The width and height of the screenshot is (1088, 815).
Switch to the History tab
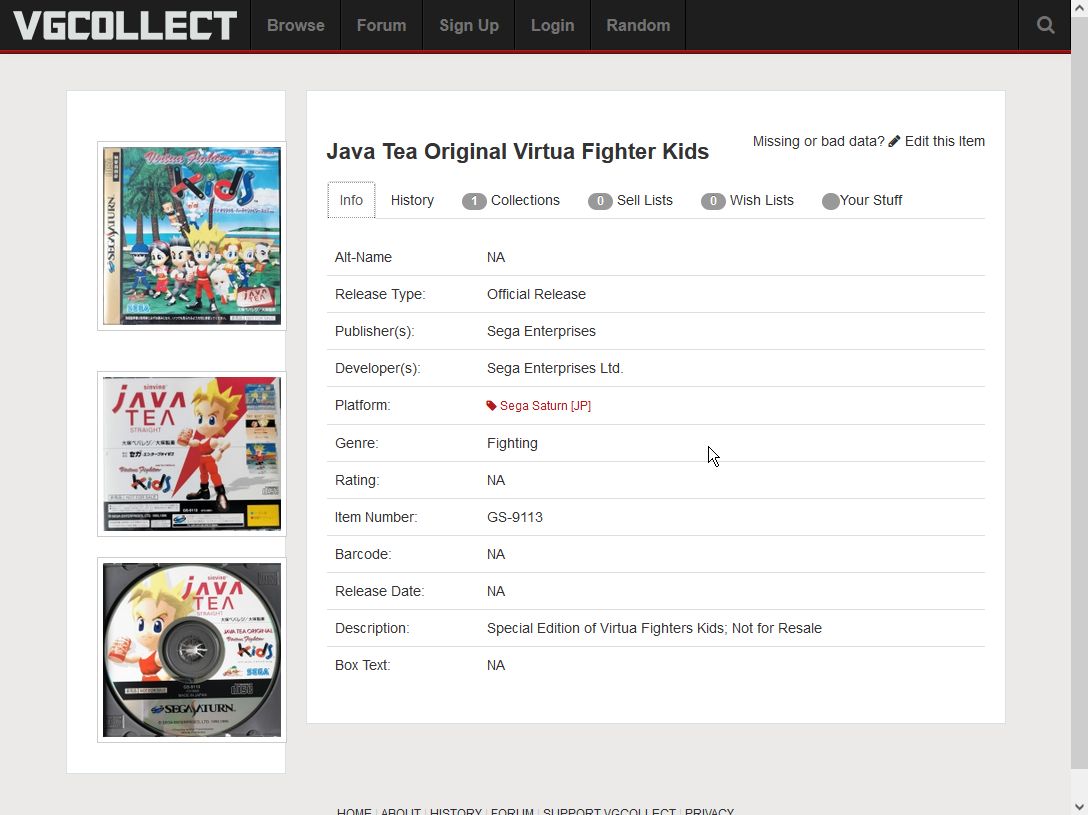click(412, 200)
